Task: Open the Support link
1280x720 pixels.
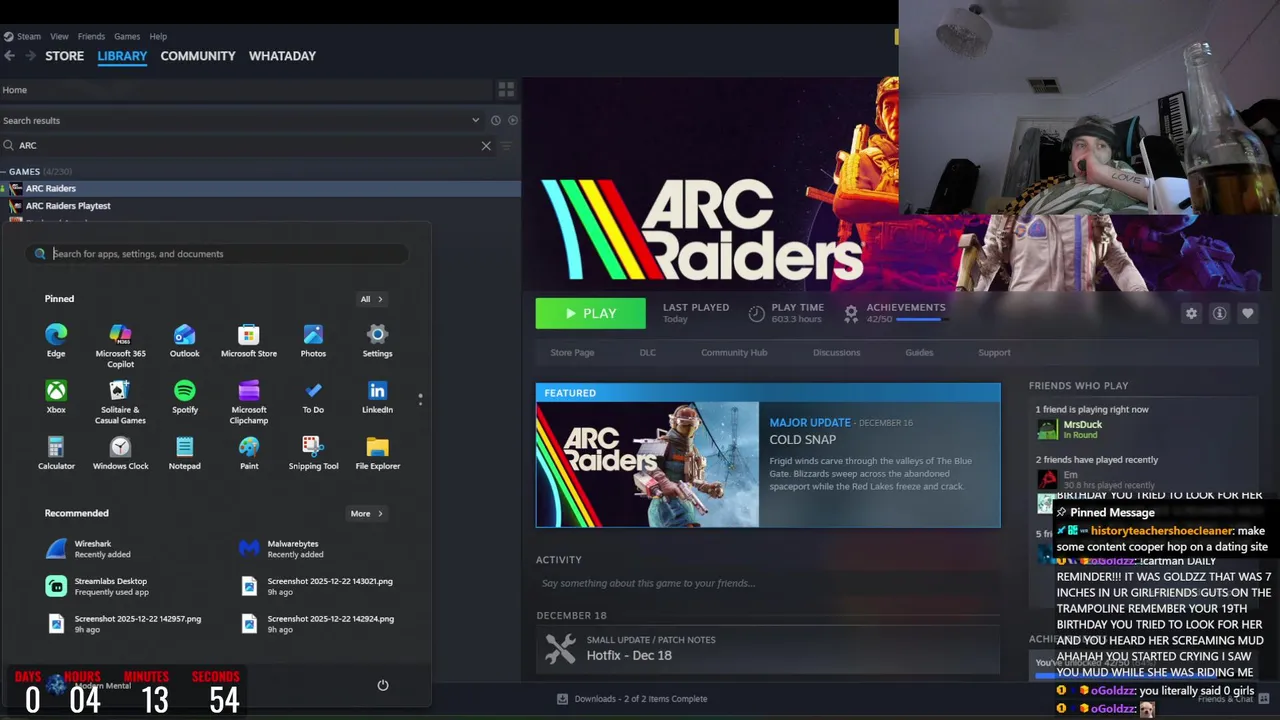Action: (994, 352)
